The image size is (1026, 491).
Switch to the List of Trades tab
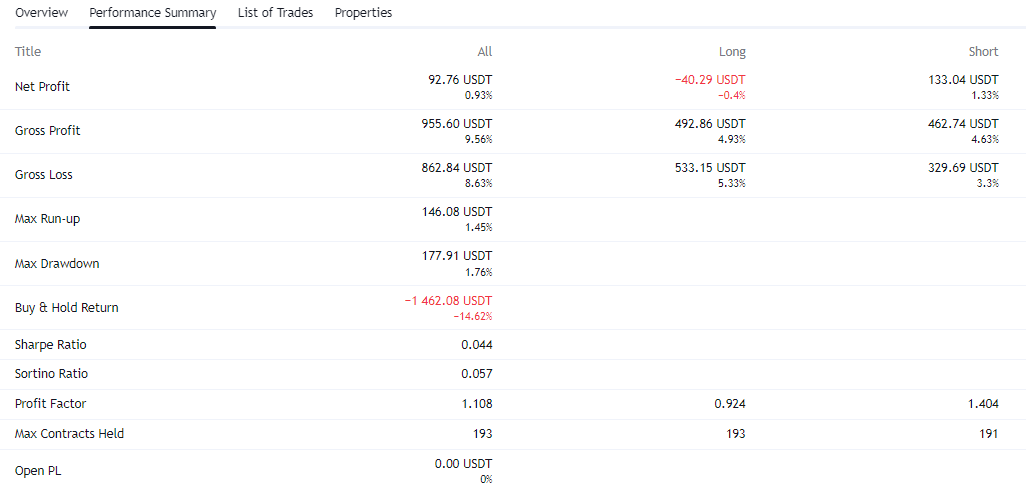pyautogui.click(x=275, y=13)
